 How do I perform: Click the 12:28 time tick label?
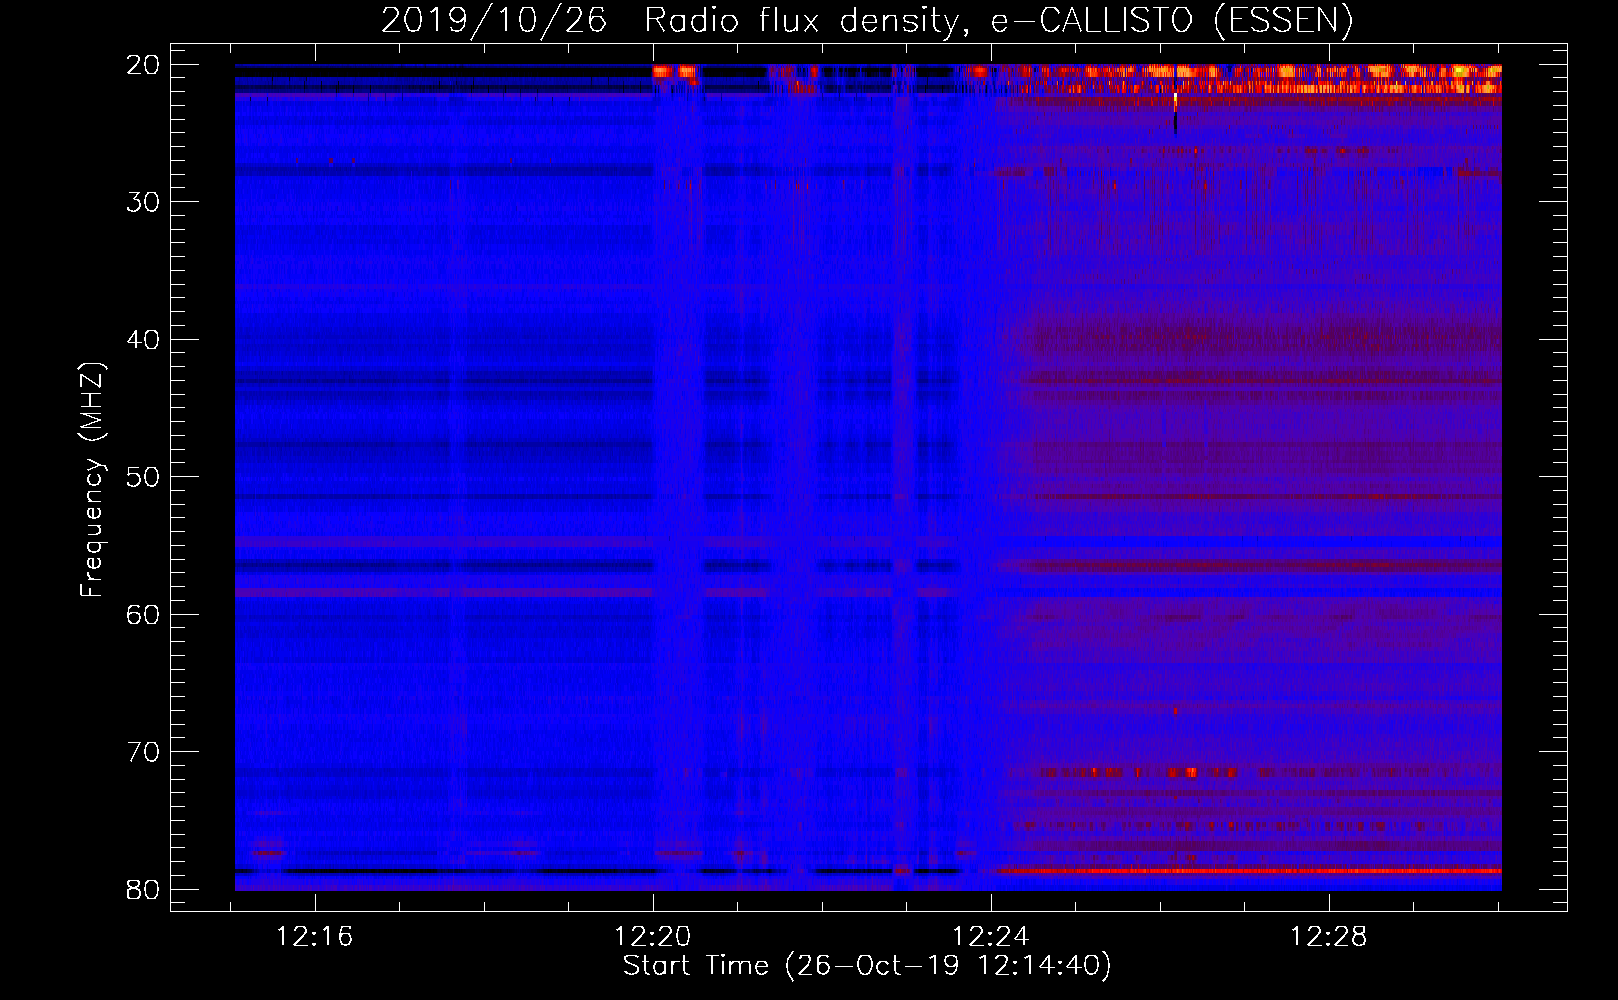point(1329,937)
